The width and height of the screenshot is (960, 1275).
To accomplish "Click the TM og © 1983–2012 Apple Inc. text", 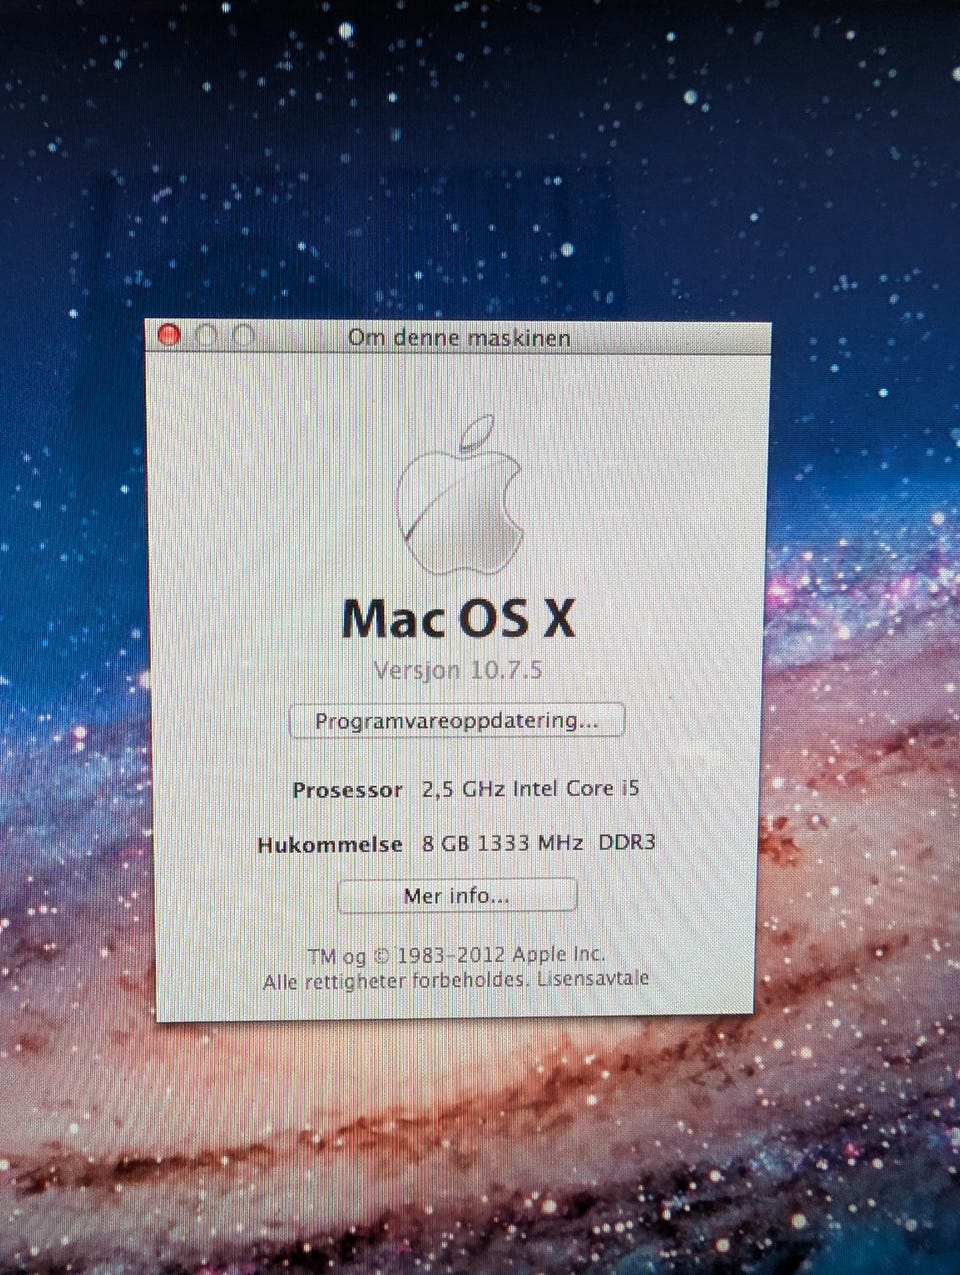I will [456, 955].
